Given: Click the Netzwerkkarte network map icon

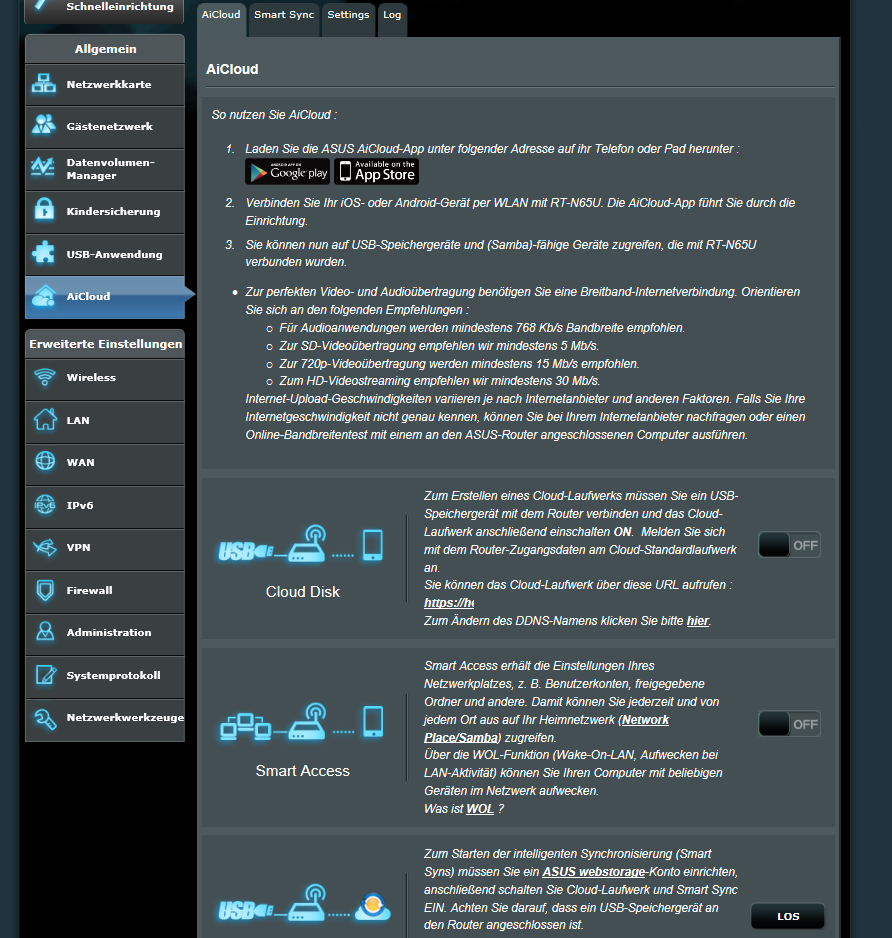Looking at the screenshot, I should point(45,85).
